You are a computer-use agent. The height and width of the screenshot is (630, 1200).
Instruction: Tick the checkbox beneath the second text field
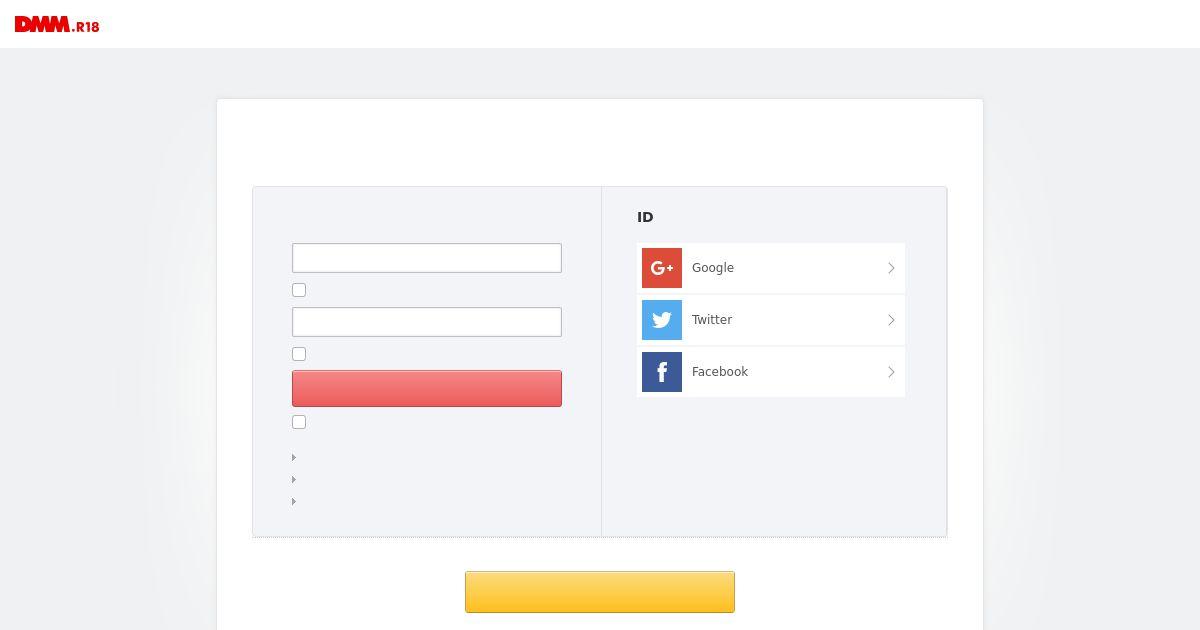299,354
